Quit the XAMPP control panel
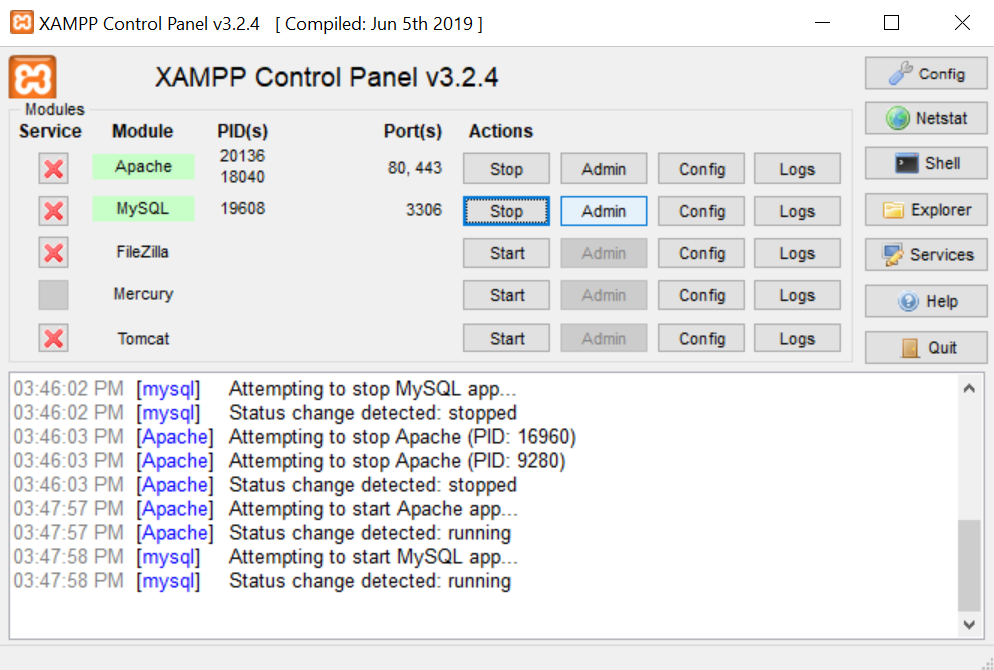The image size is (994, 670). pyautogui.click(x=926, y=348)
